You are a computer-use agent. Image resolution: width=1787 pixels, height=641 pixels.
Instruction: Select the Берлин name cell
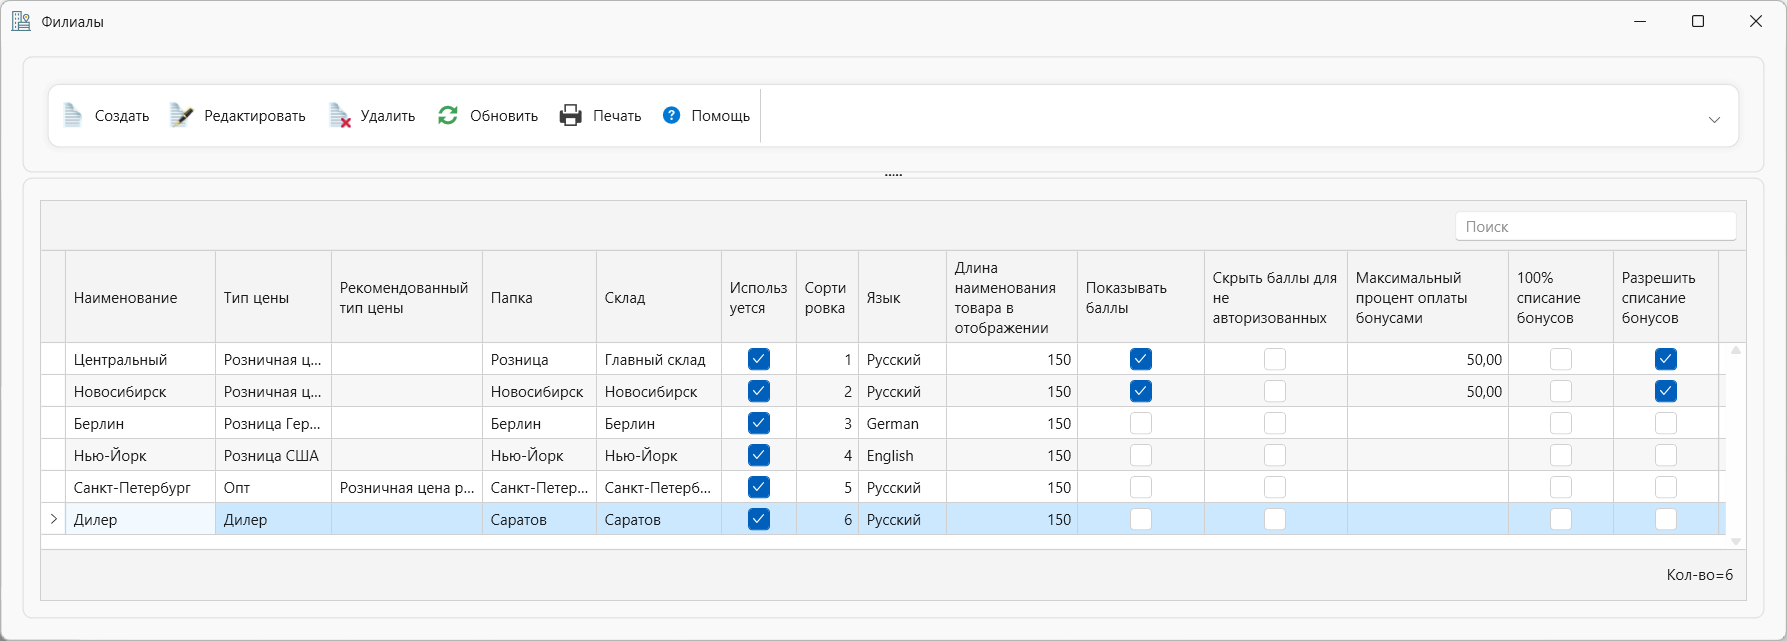coord(140,423)
